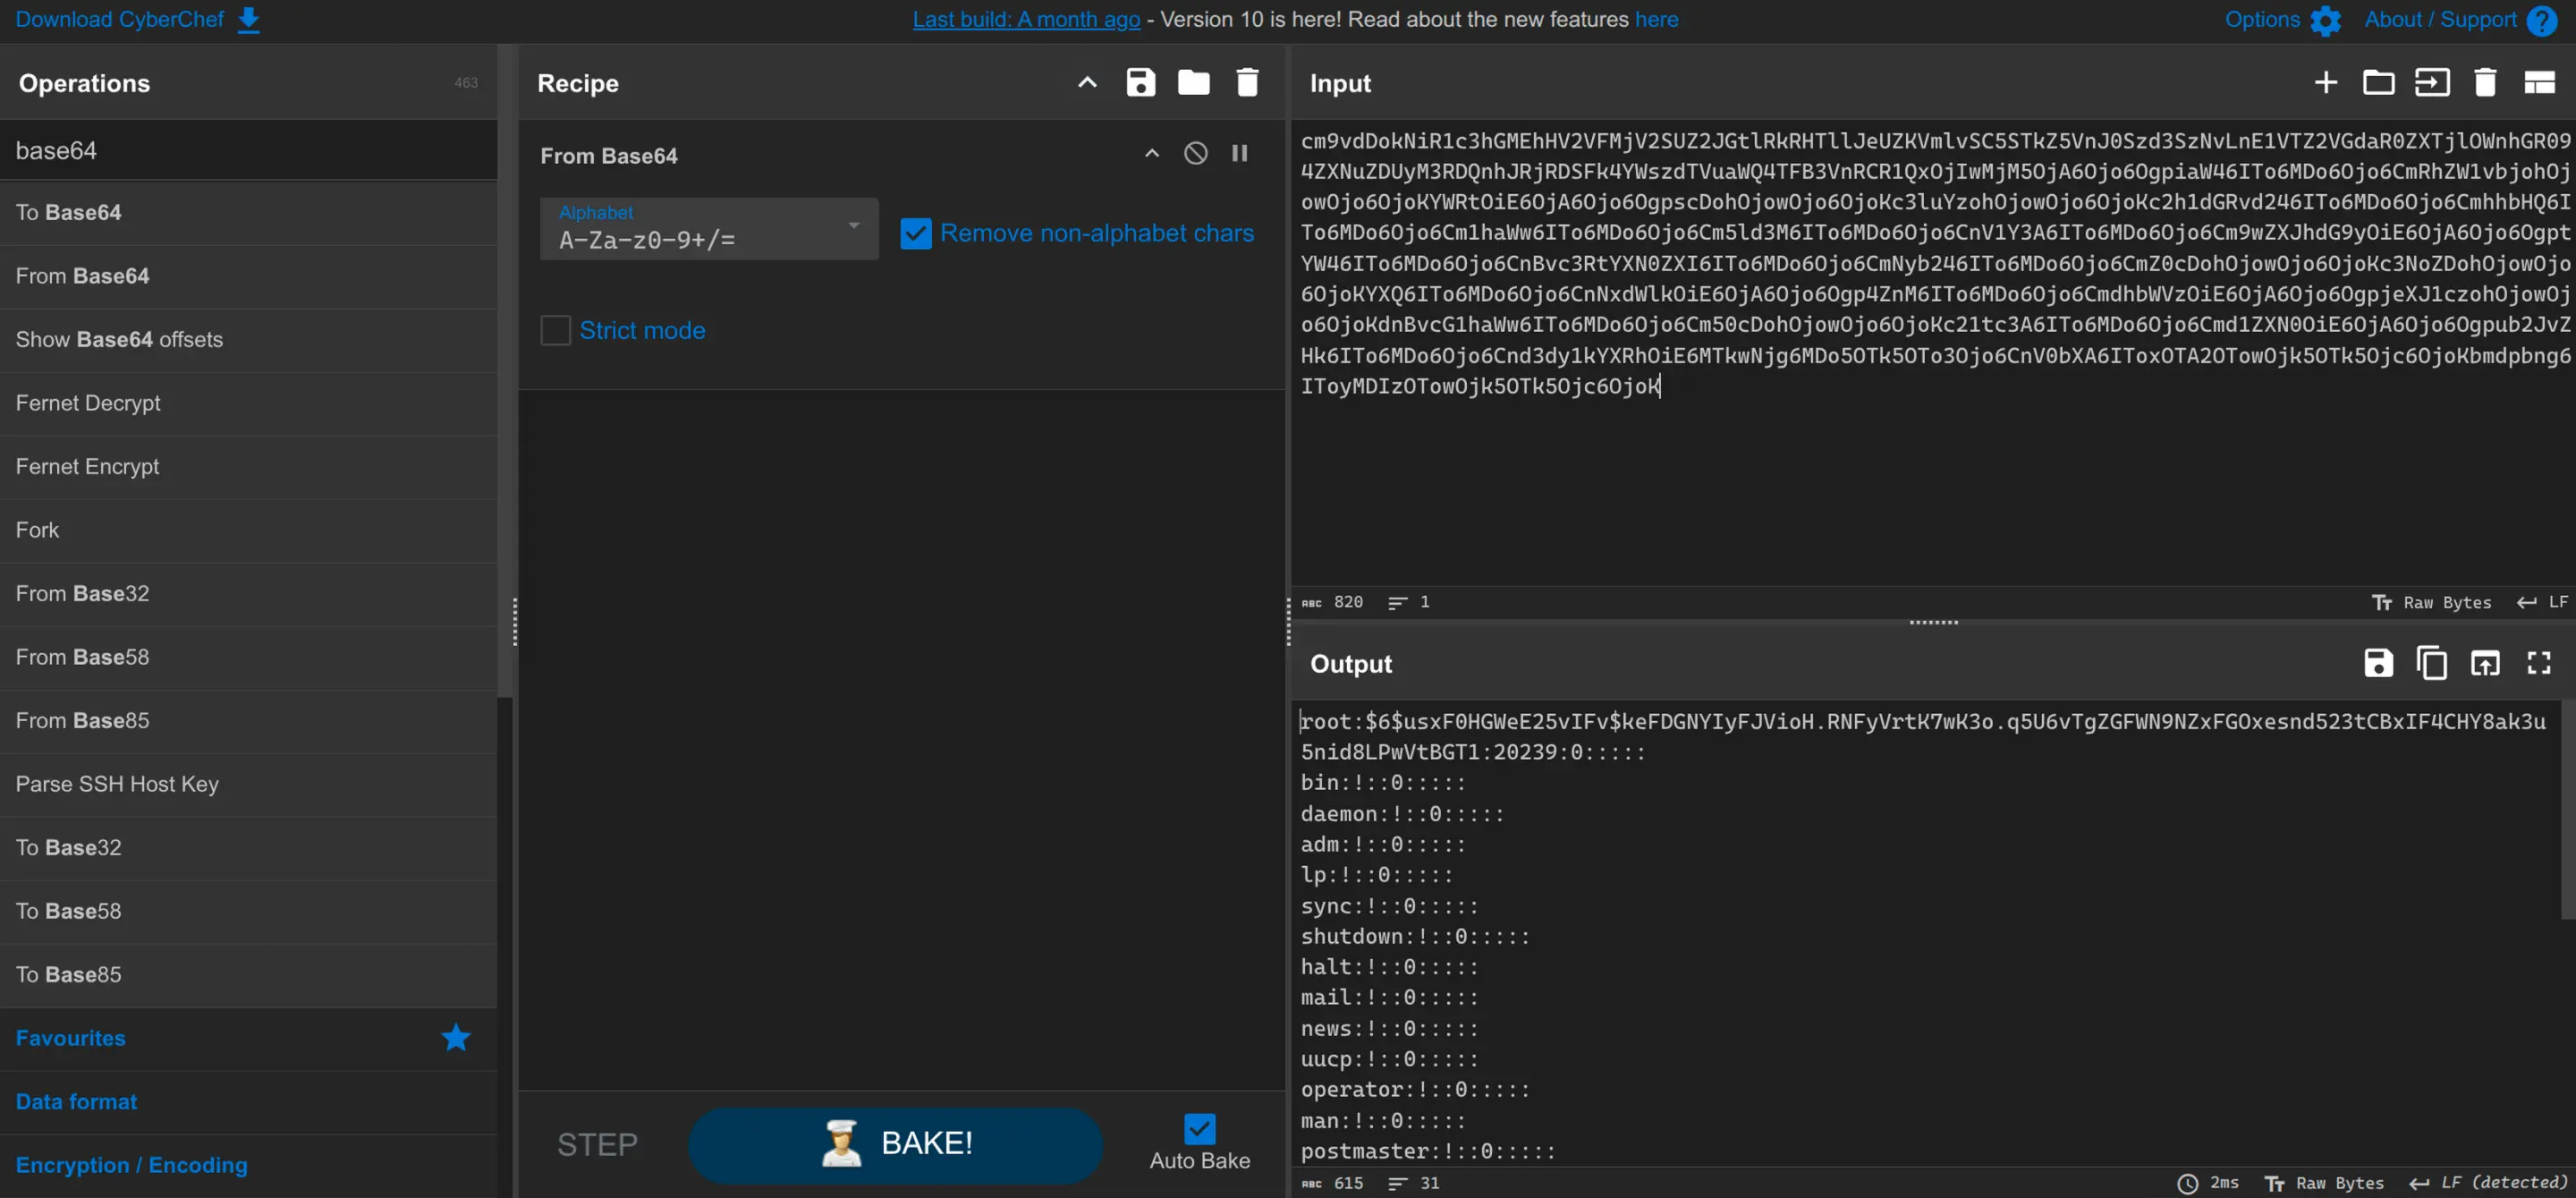2576x1198 pixels.
Task: Copy raw output to clipboard
Action: pos(2431,663)
